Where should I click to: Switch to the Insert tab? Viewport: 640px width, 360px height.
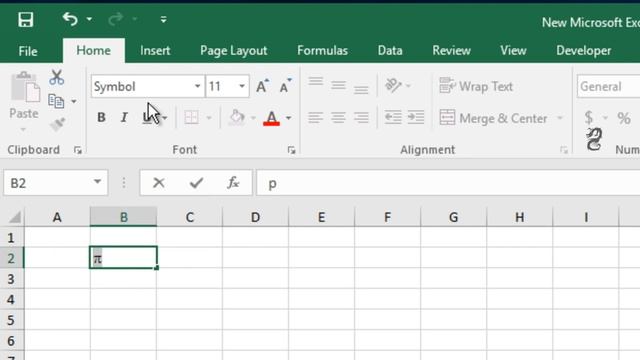(155, 51)
